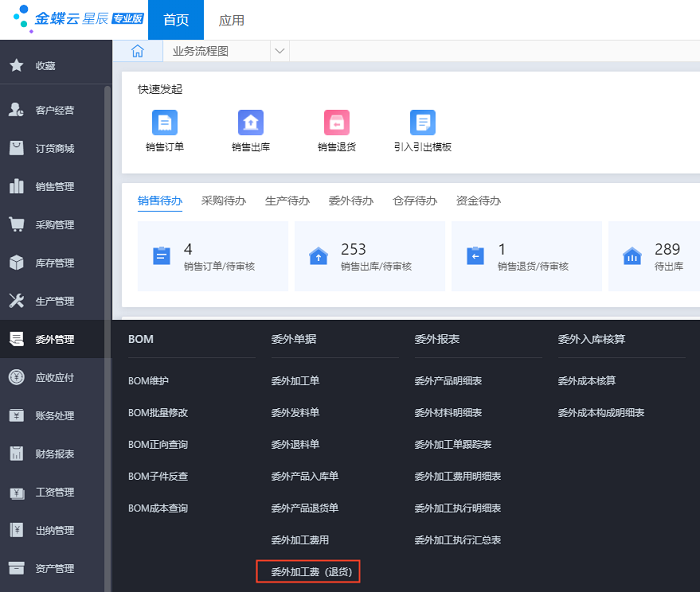
Task: Select the 采购待办 tab
Action: pyautogui.click(x=223, y=200)
